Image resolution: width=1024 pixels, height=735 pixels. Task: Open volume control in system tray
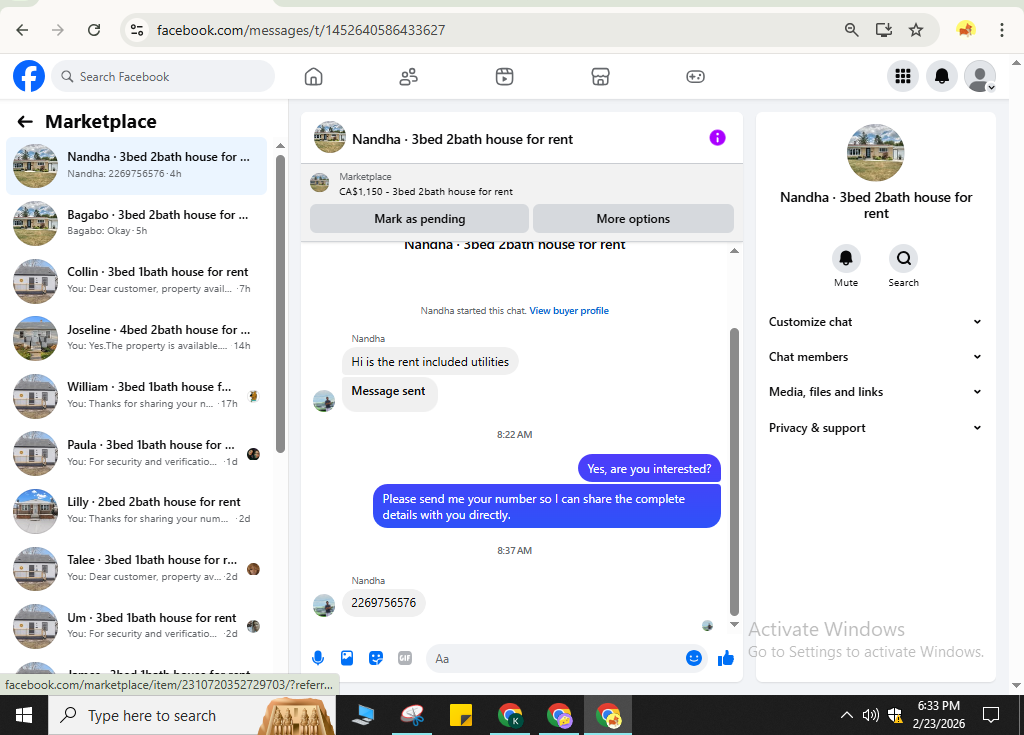[x=871, y=715]
